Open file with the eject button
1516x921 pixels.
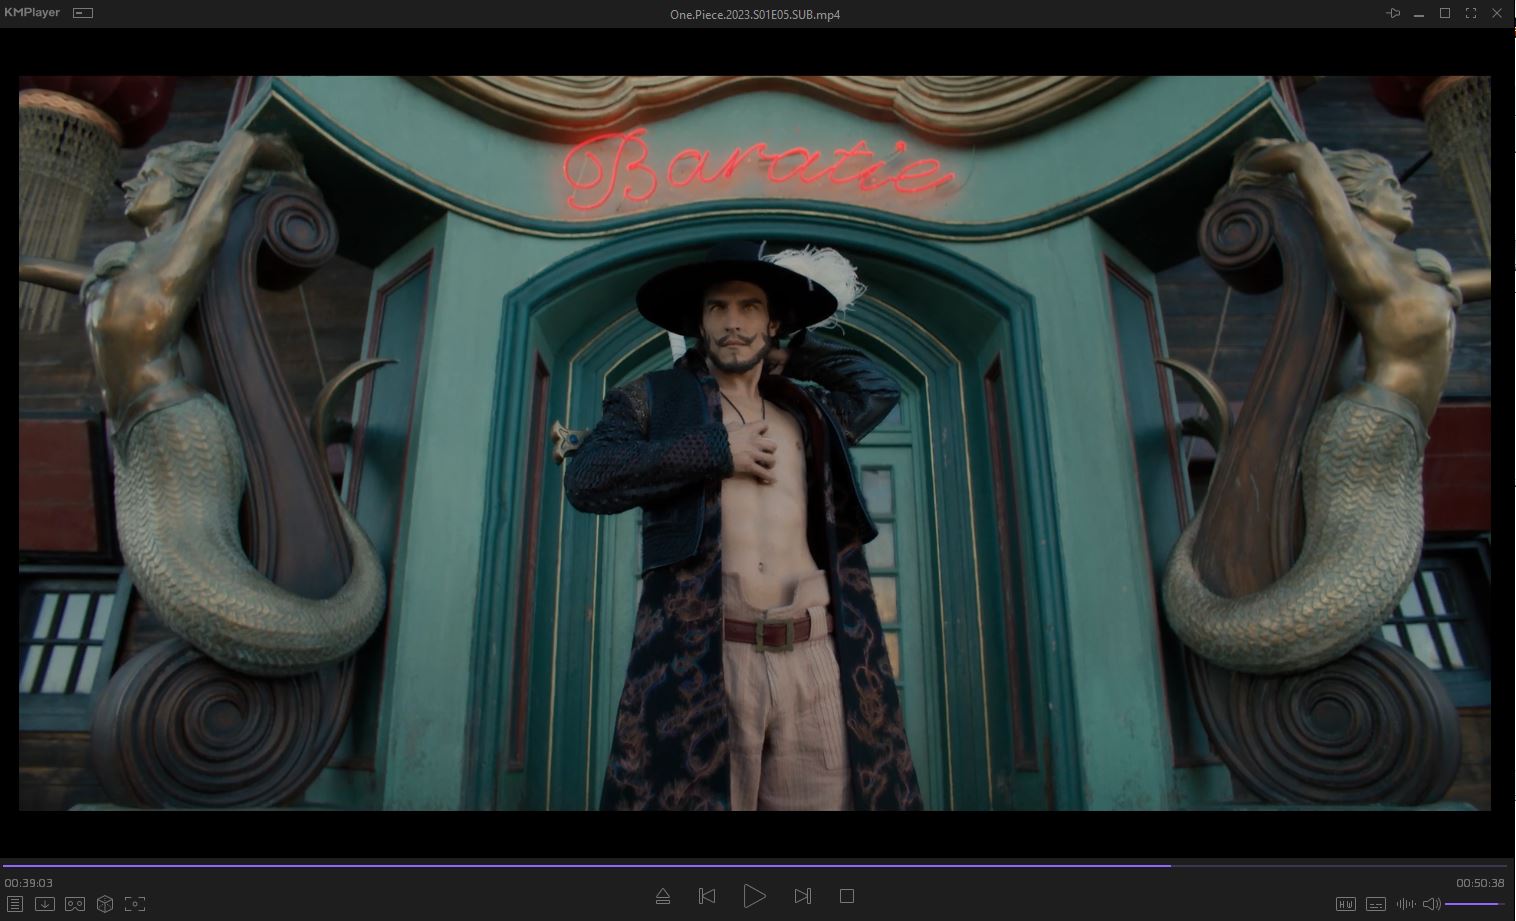click(662, 896)
